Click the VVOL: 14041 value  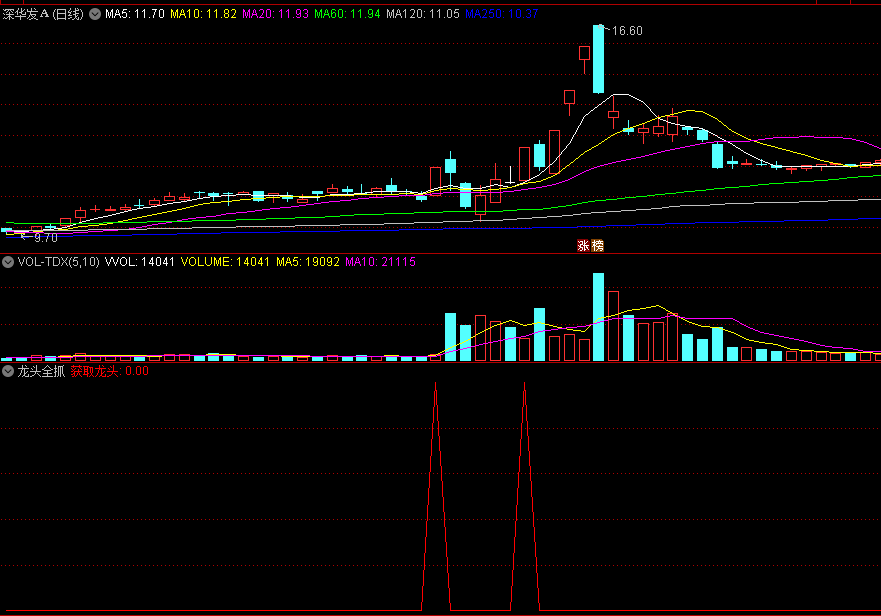pos(140,262)
